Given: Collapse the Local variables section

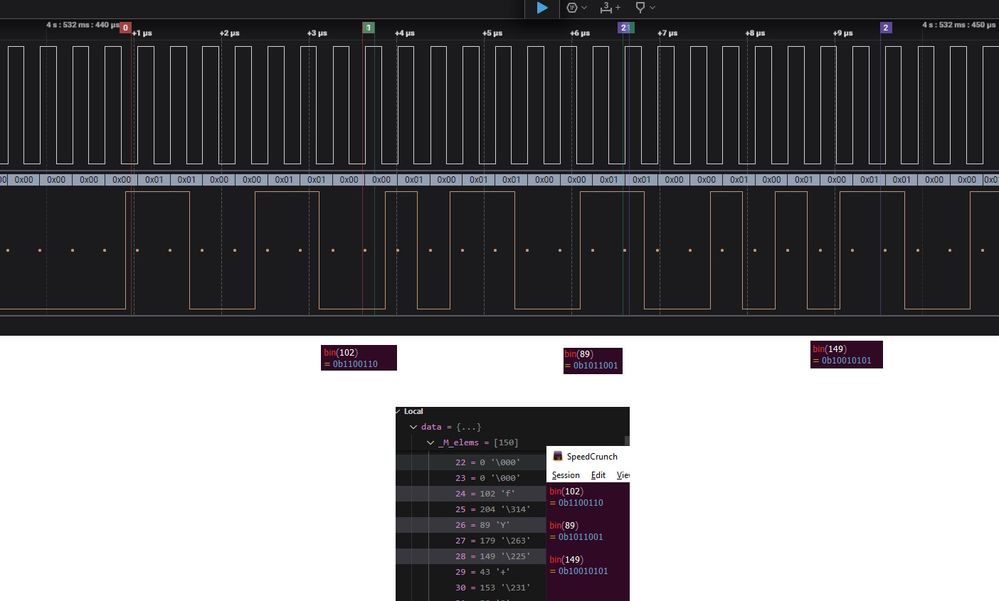Looking at the screenshot, I should tap(398, 411).
